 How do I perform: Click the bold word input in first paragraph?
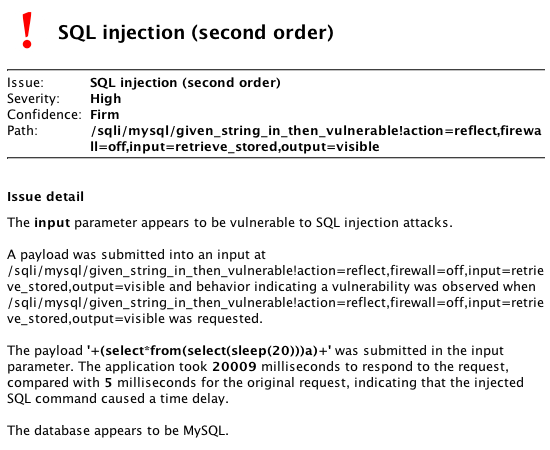click(x=52, y=223)
